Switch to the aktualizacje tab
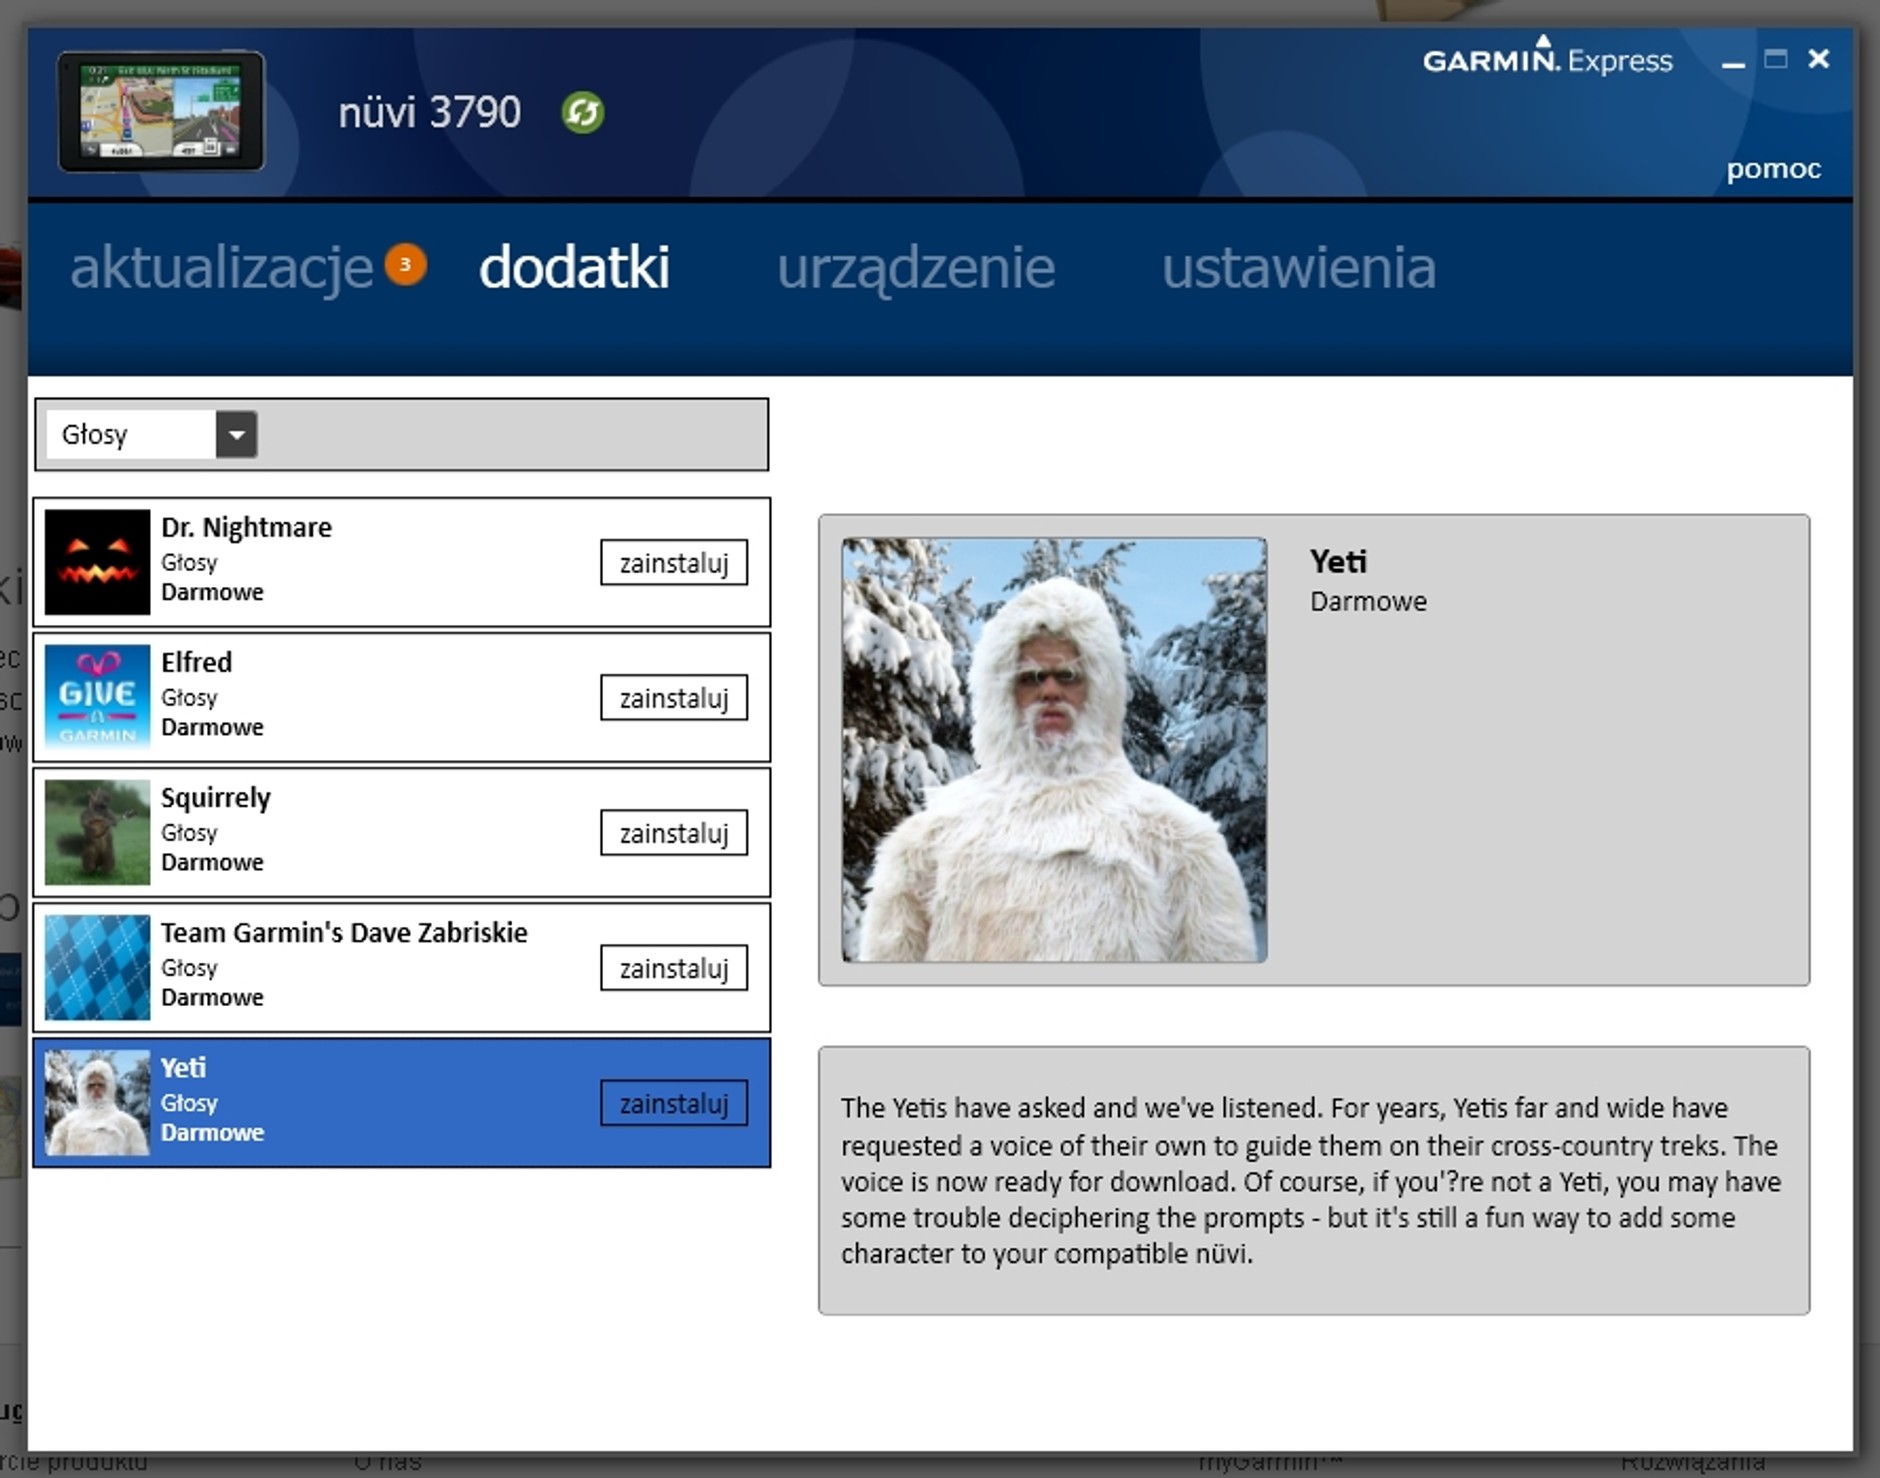The image size is (1880, 1478). pyautogui.click(x=221, y=268)
